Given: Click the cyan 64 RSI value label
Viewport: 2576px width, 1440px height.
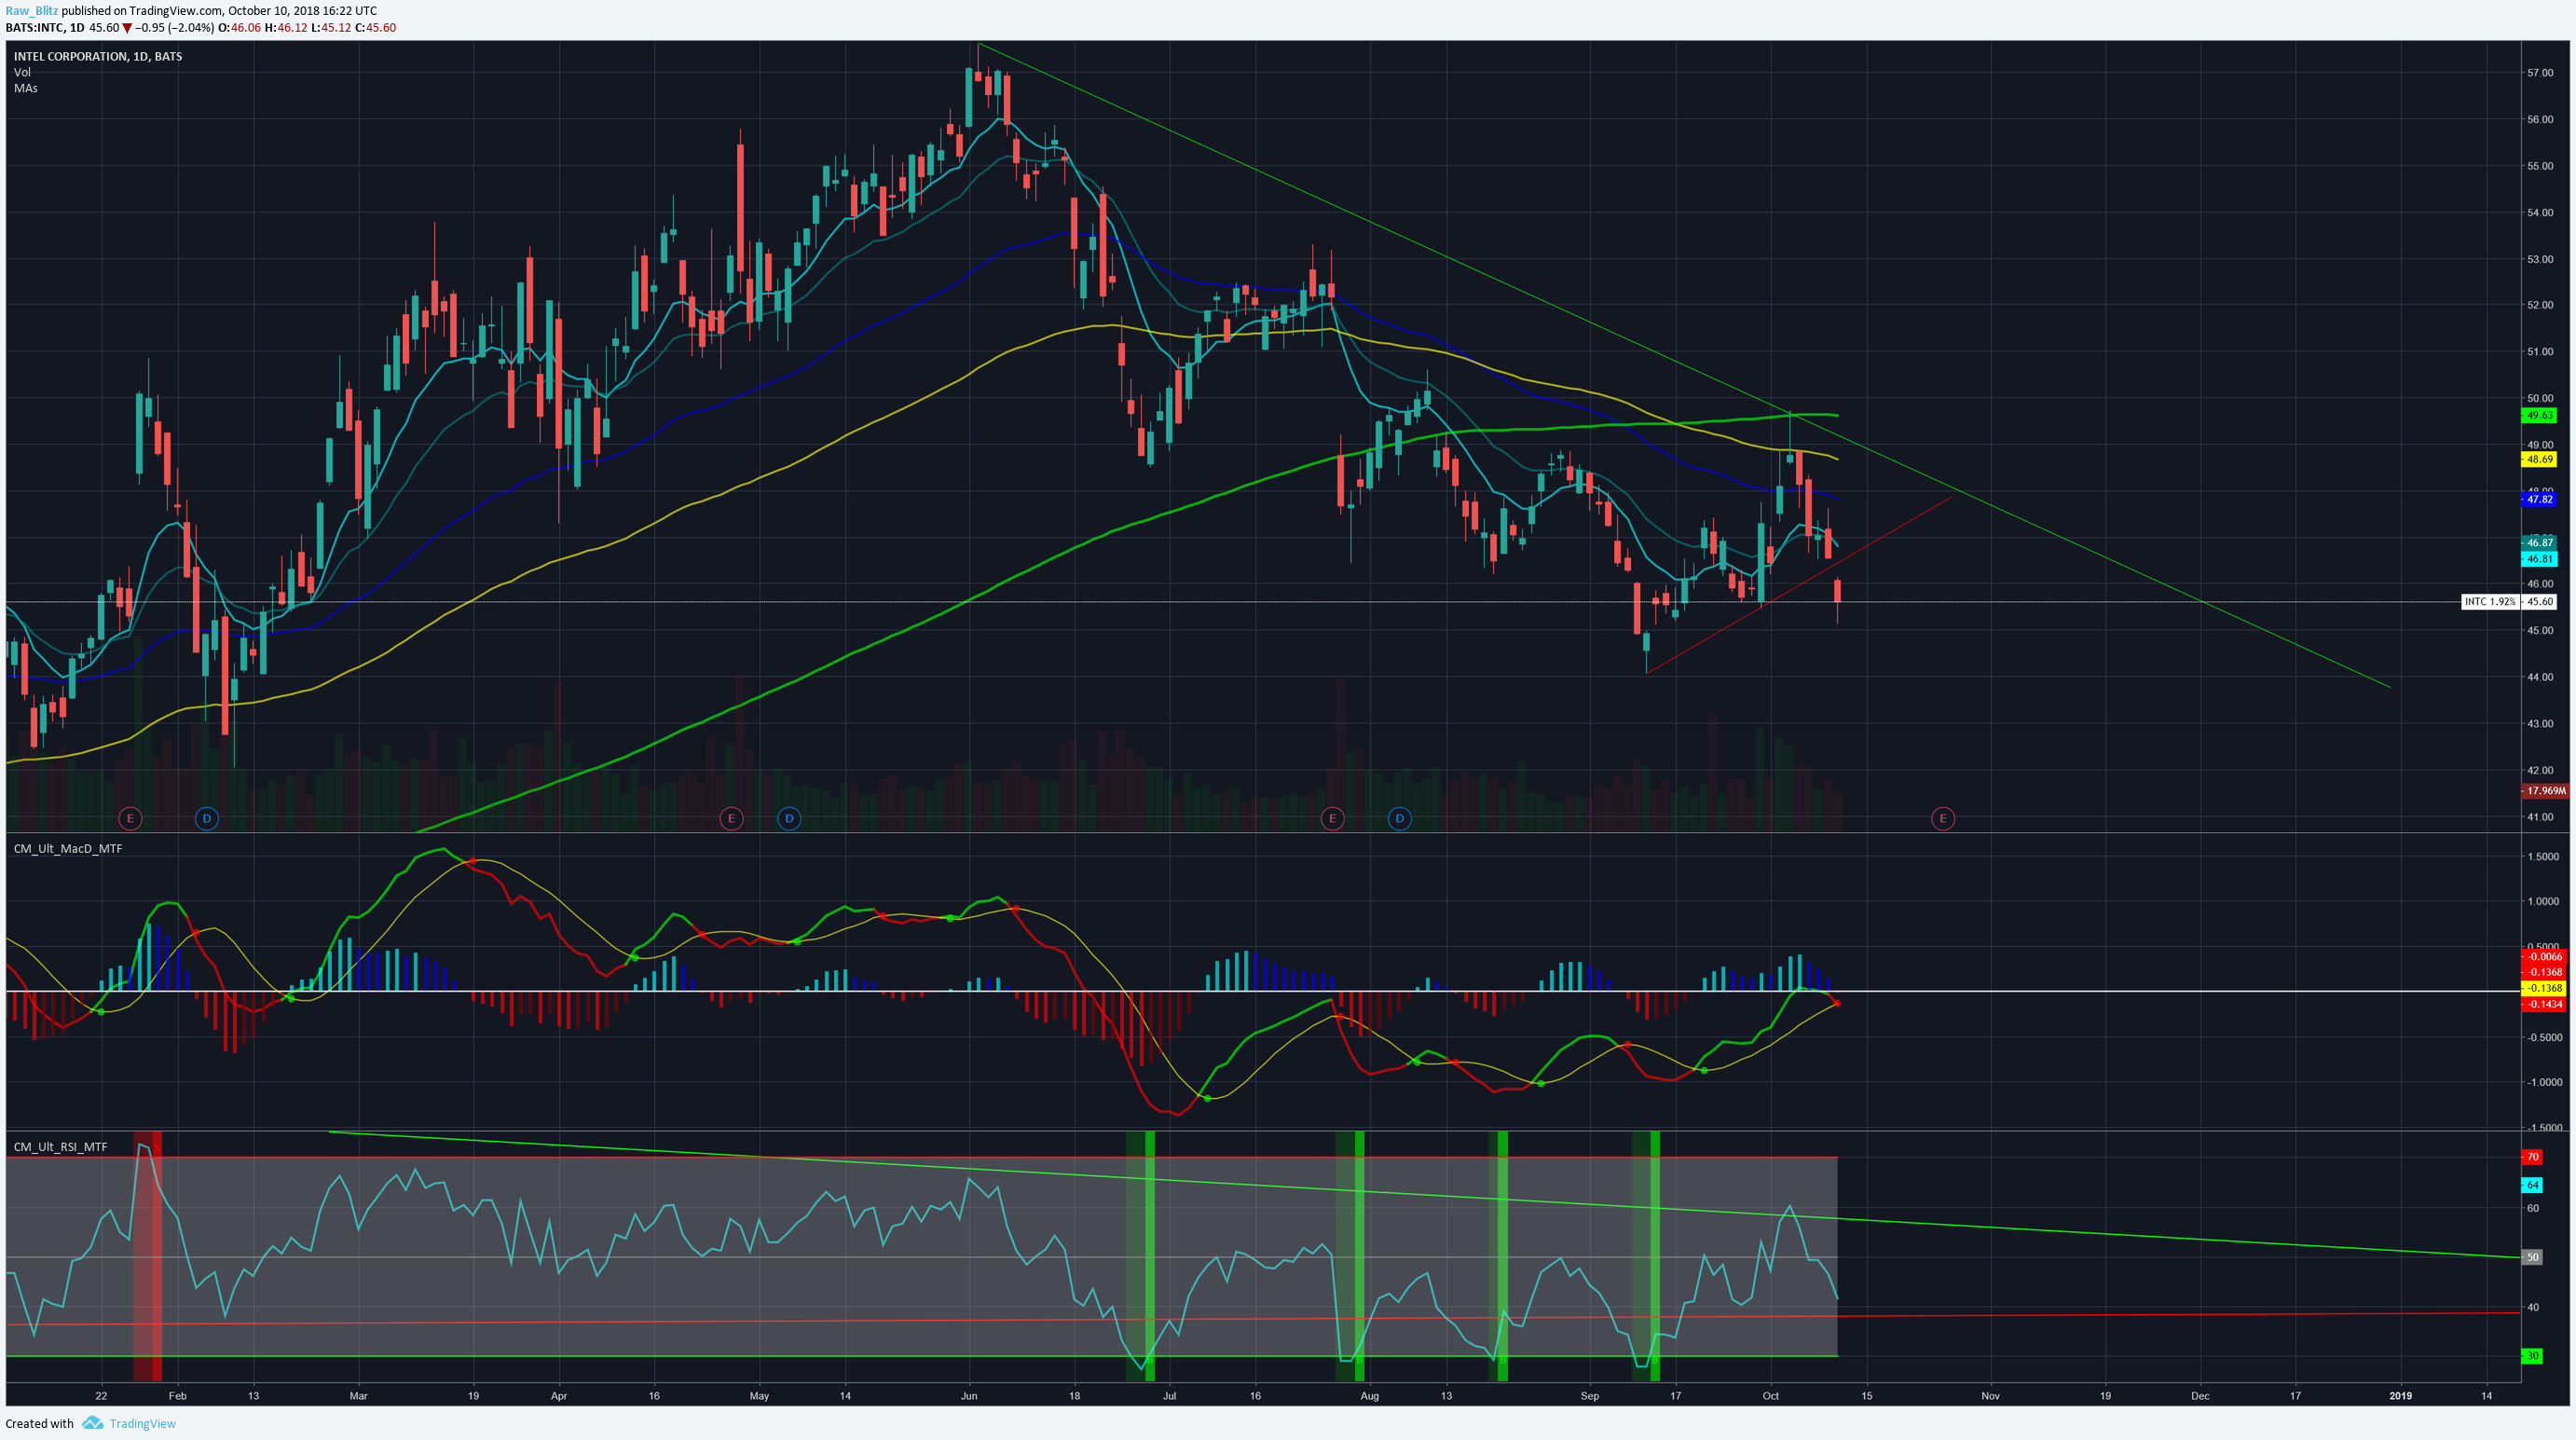Looking at the screenshot, I should coord(2532,1185).
